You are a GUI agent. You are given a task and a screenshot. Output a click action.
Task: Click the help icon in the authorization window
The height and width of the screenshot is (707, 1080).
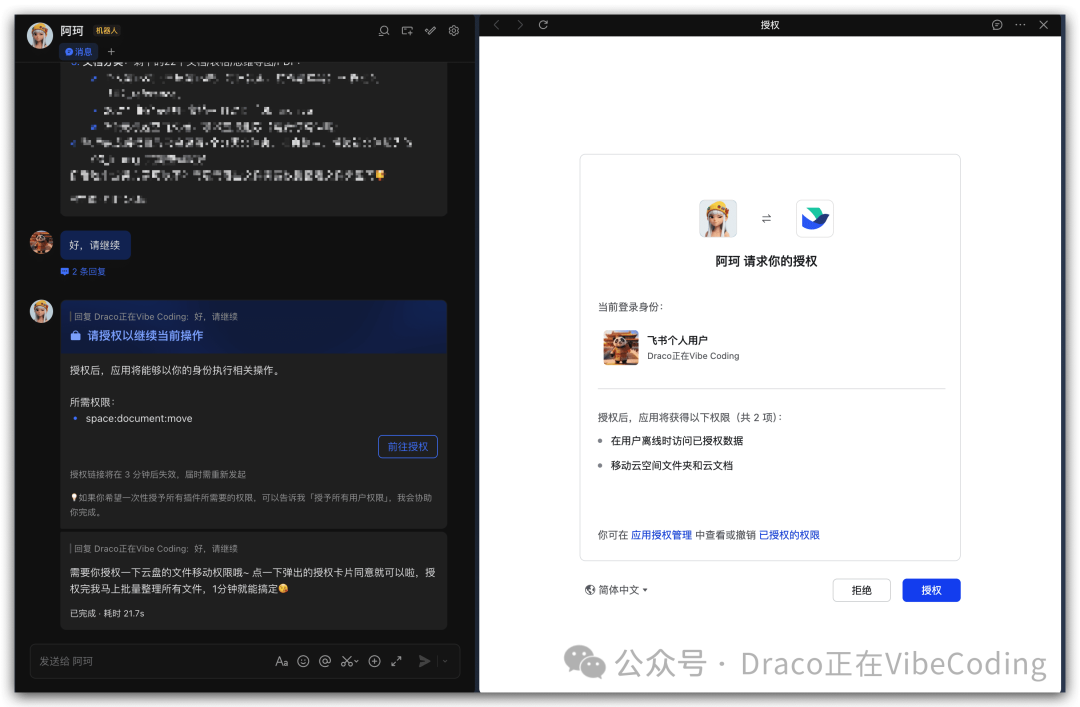997,24
